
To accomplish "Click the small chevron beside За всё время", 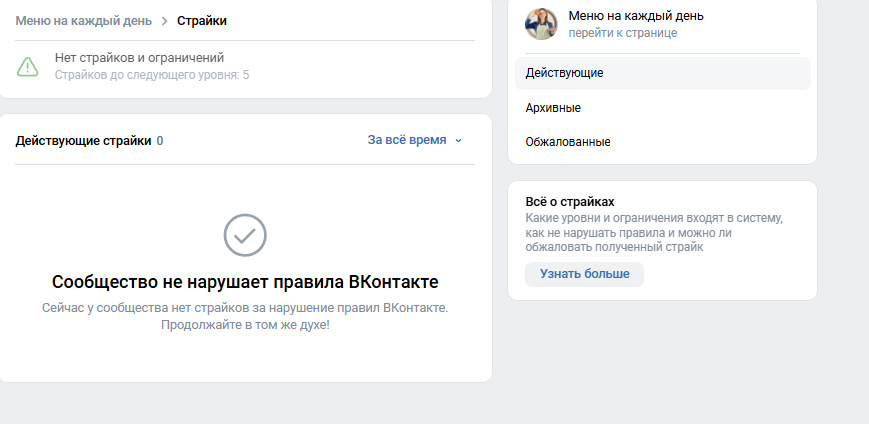I will [x=459, y=141].
